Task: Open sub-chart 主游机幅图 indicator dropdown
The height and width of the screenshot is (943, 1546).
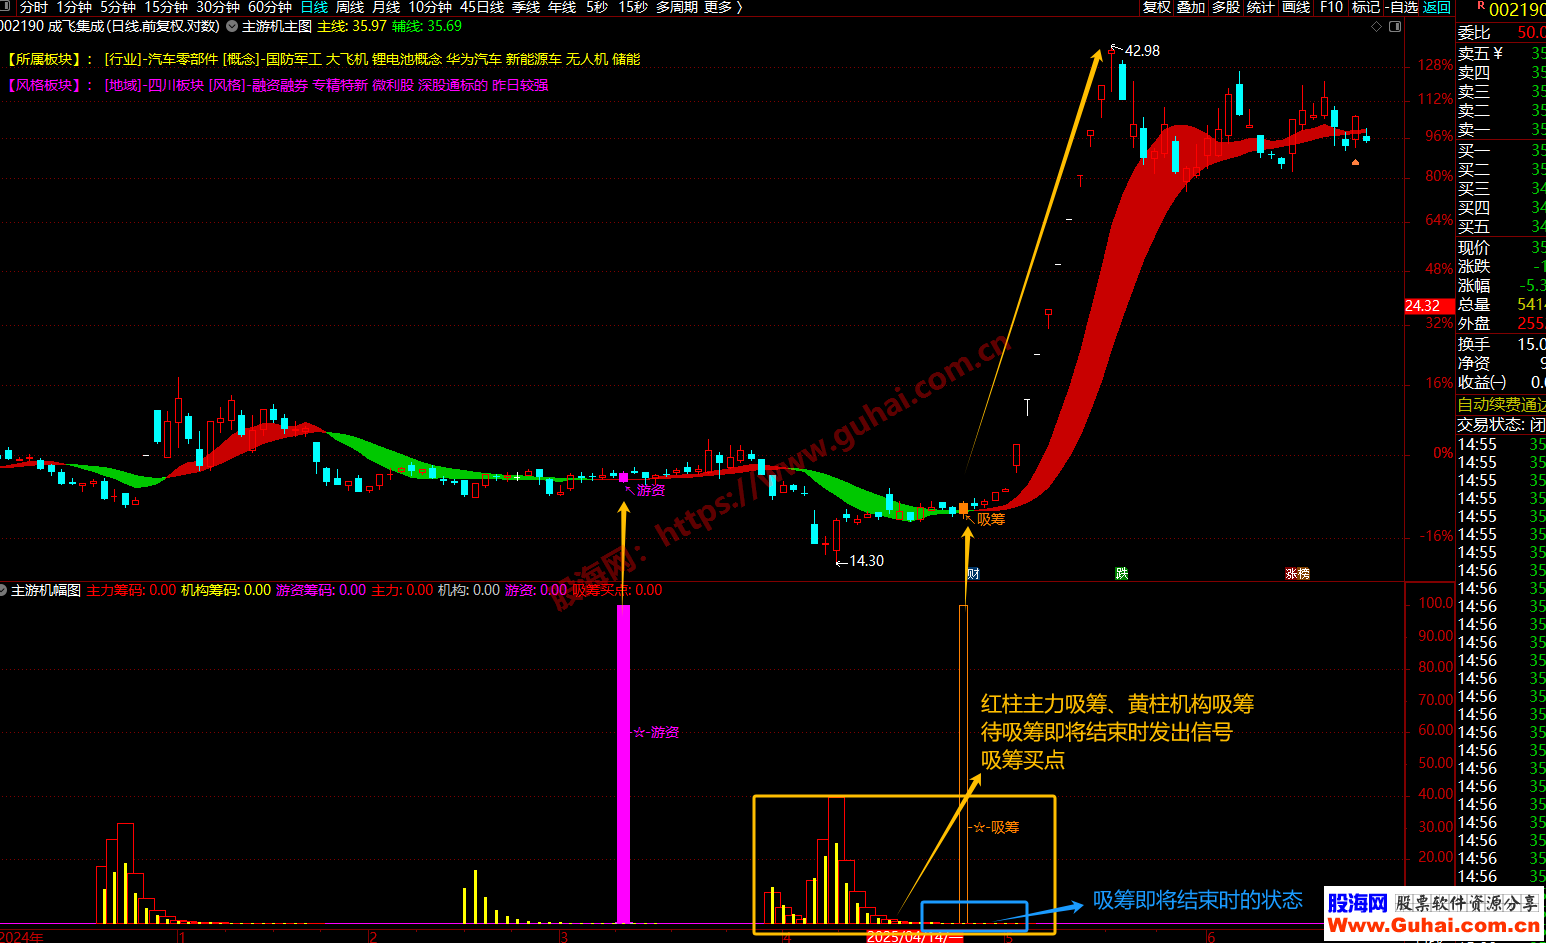Action: (3, 590)
